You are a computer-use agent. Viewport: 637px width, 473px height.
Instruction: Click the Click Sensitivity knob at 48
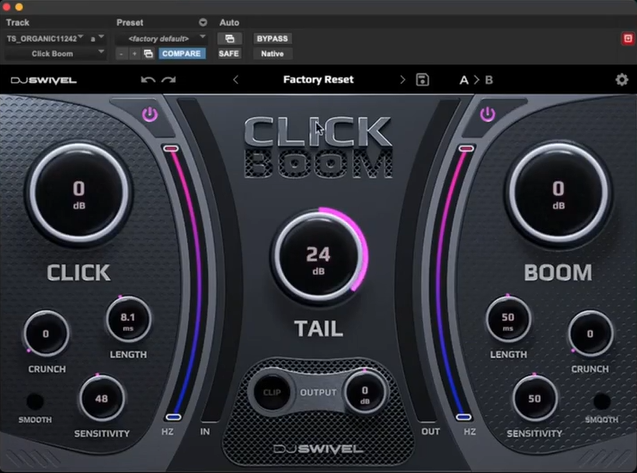(102, 399)
